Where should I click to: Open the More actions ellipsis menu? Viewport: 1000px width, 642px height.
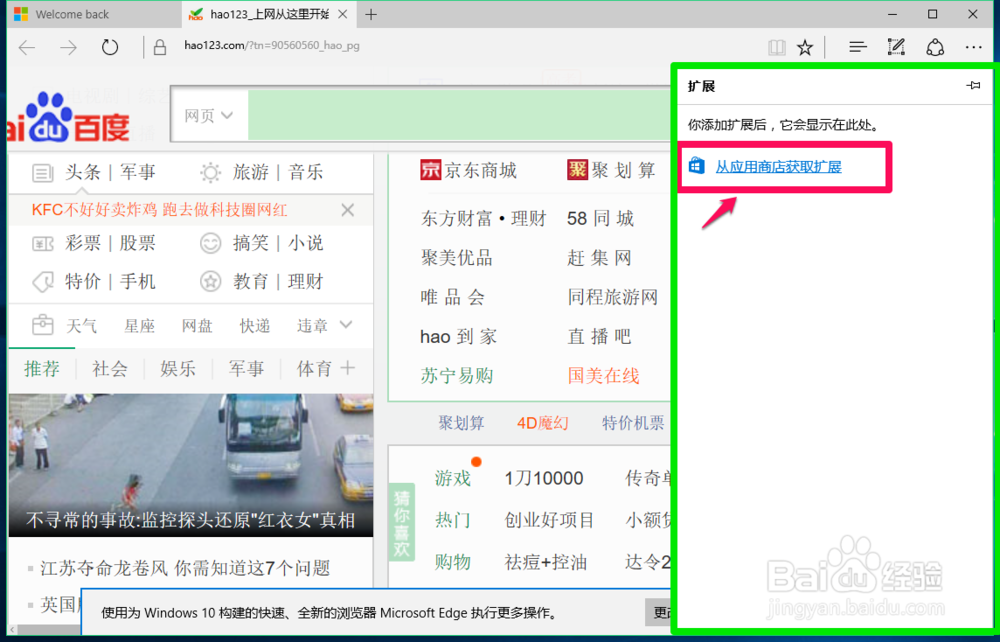(x=973, y=47)
